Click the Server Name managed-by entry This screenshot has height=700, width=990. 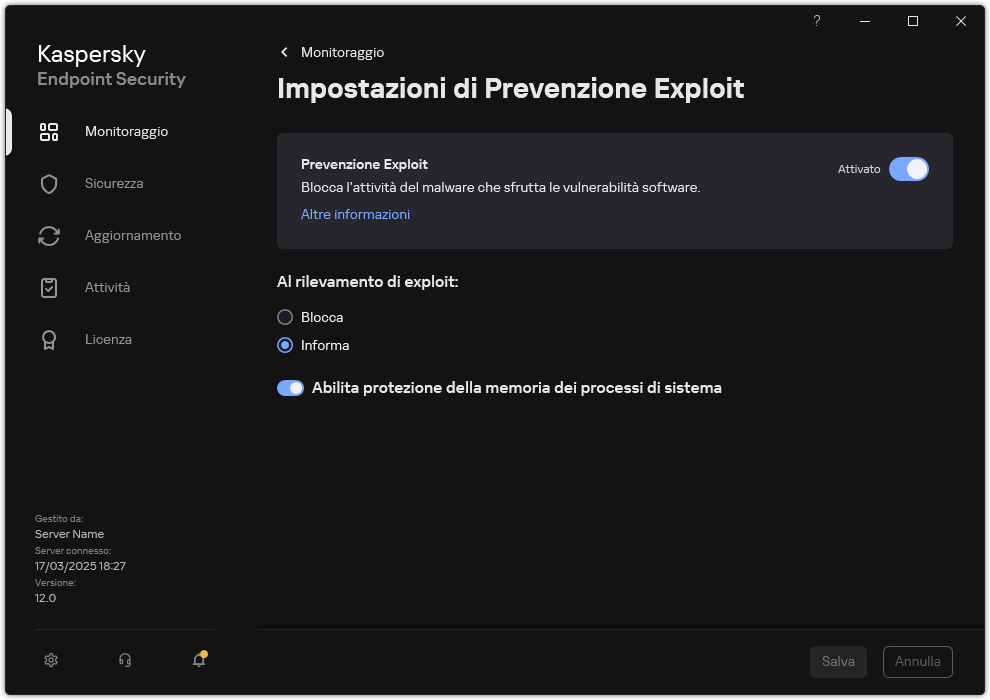pos(69,534)
